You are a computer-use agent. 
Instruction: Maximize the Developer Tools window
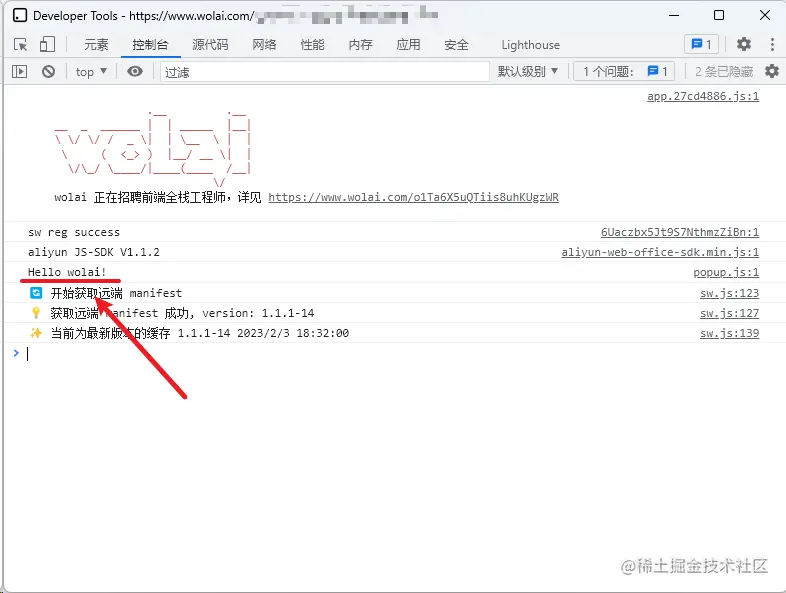tap(719, 15)
